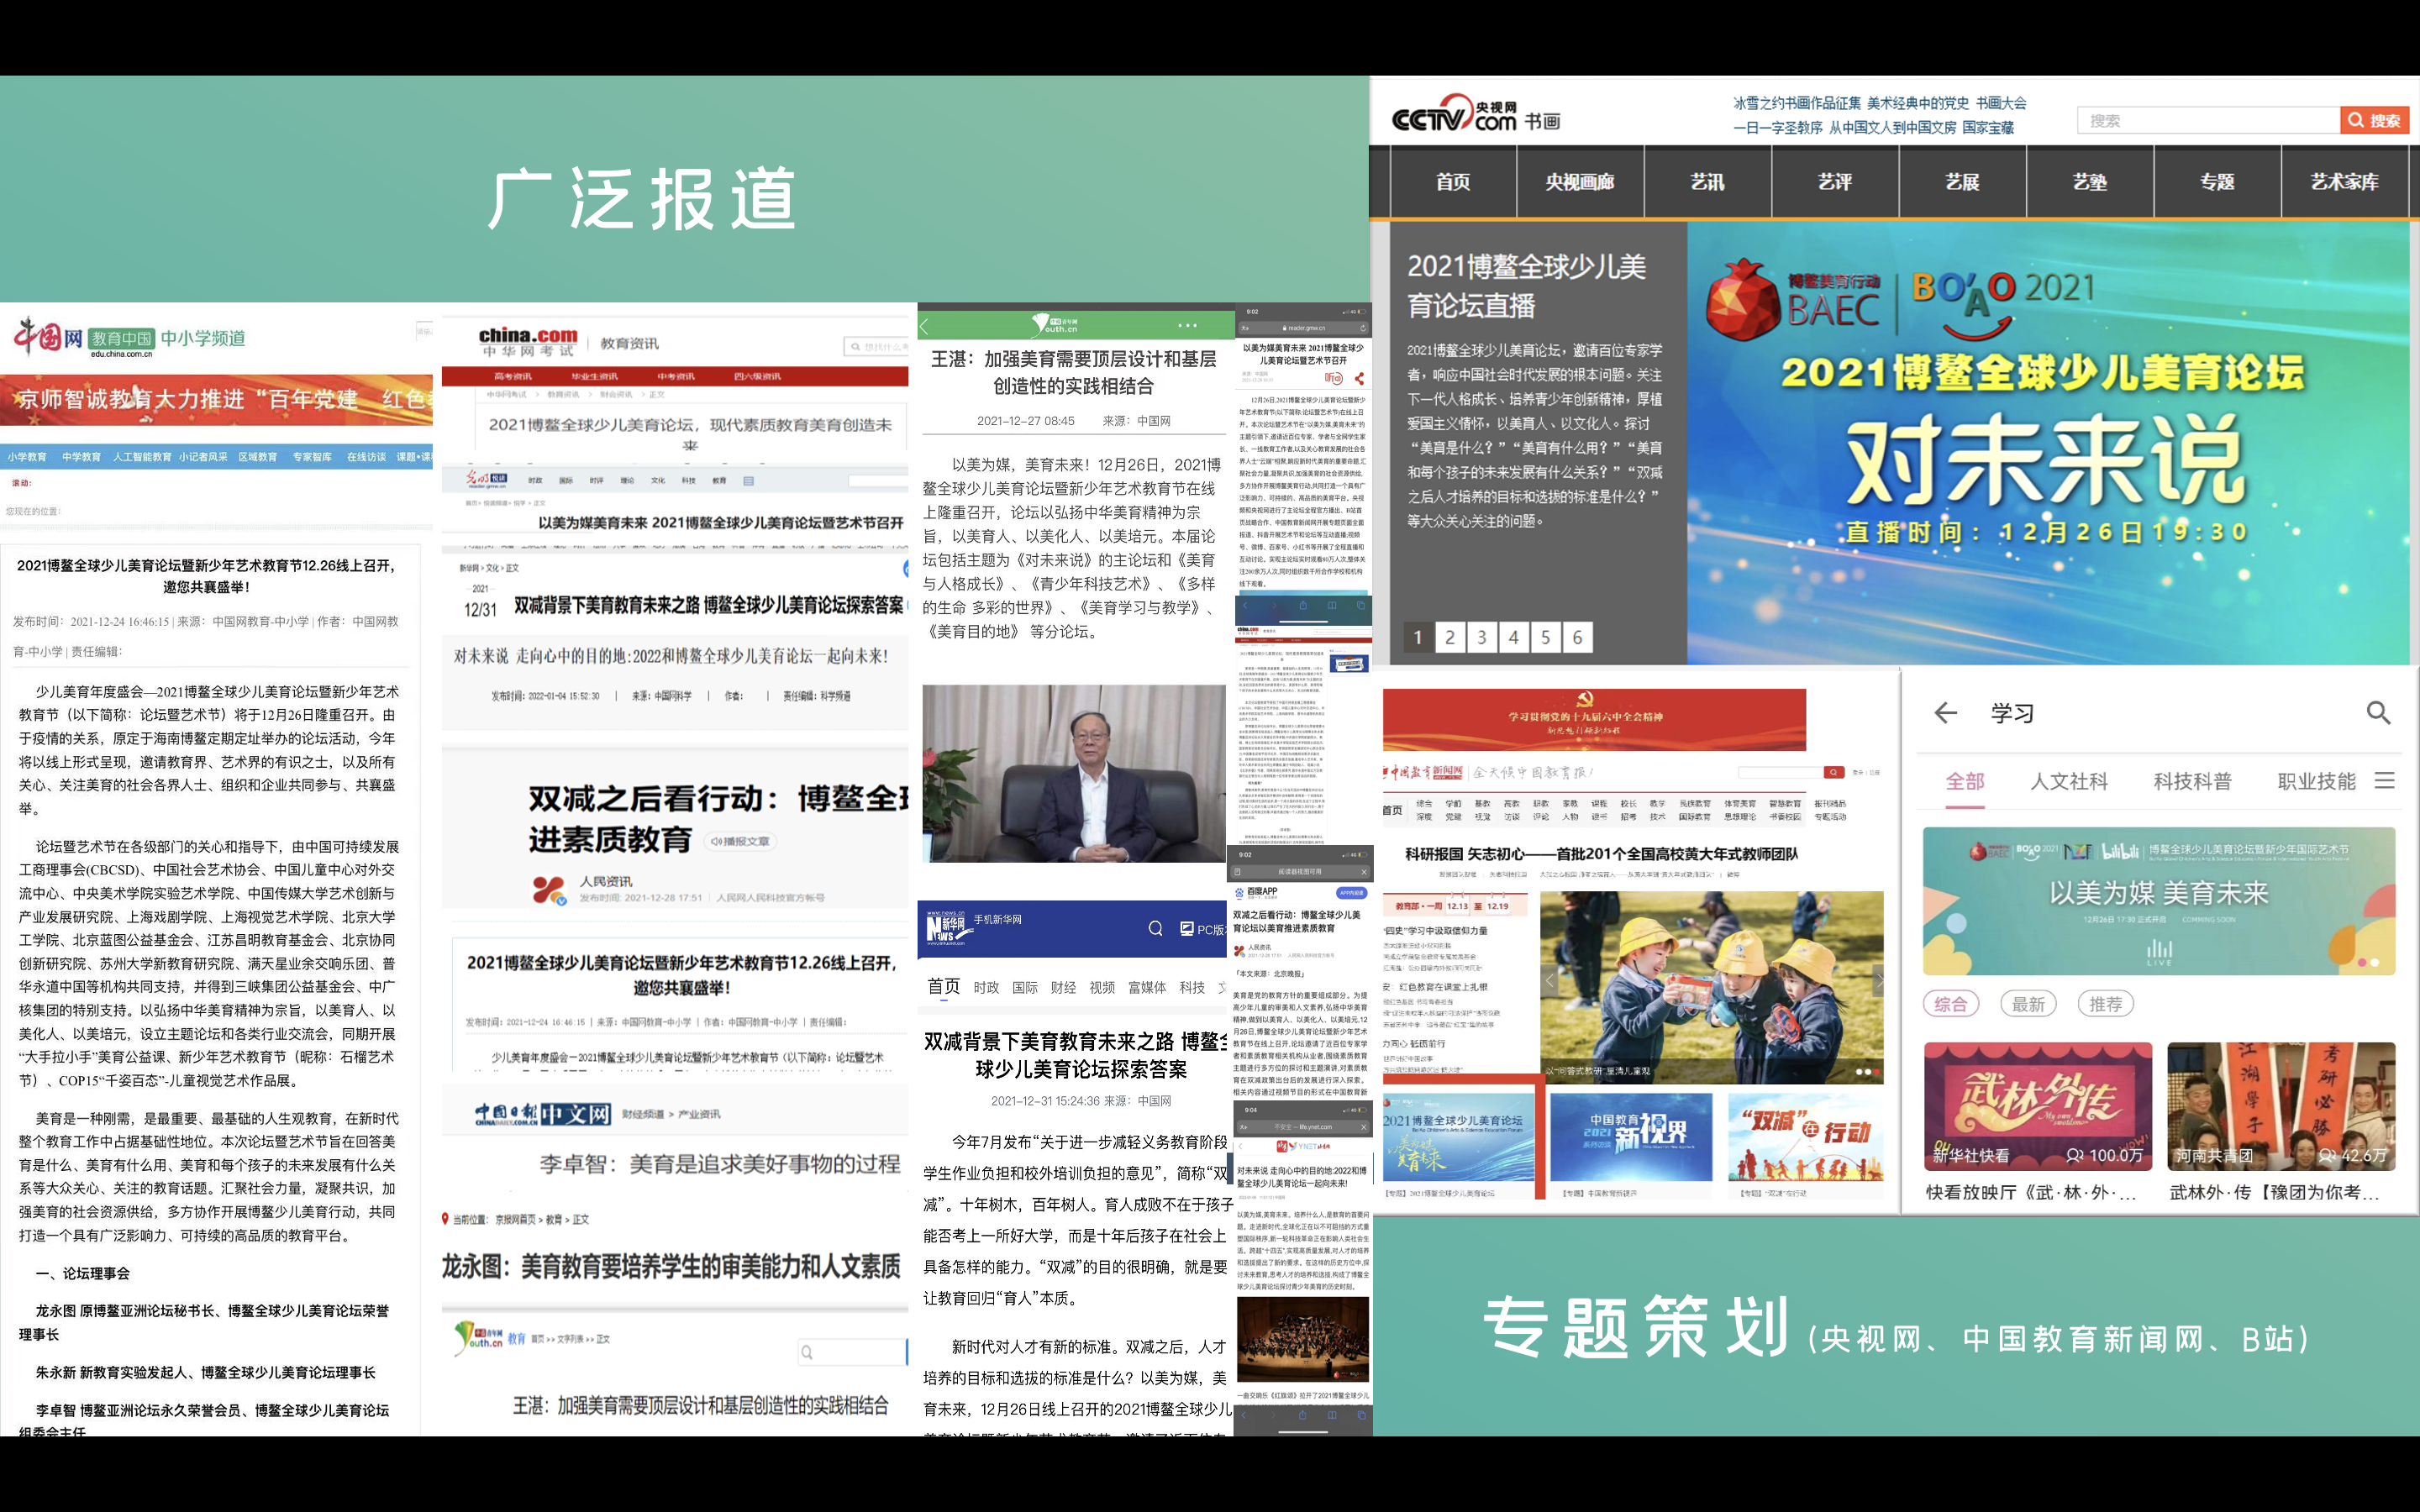Select slide number 4 in CCTV carousel
The width and height of the screenshot is (2420, 1512).
pyautogui.click(x=1514, y=637)
